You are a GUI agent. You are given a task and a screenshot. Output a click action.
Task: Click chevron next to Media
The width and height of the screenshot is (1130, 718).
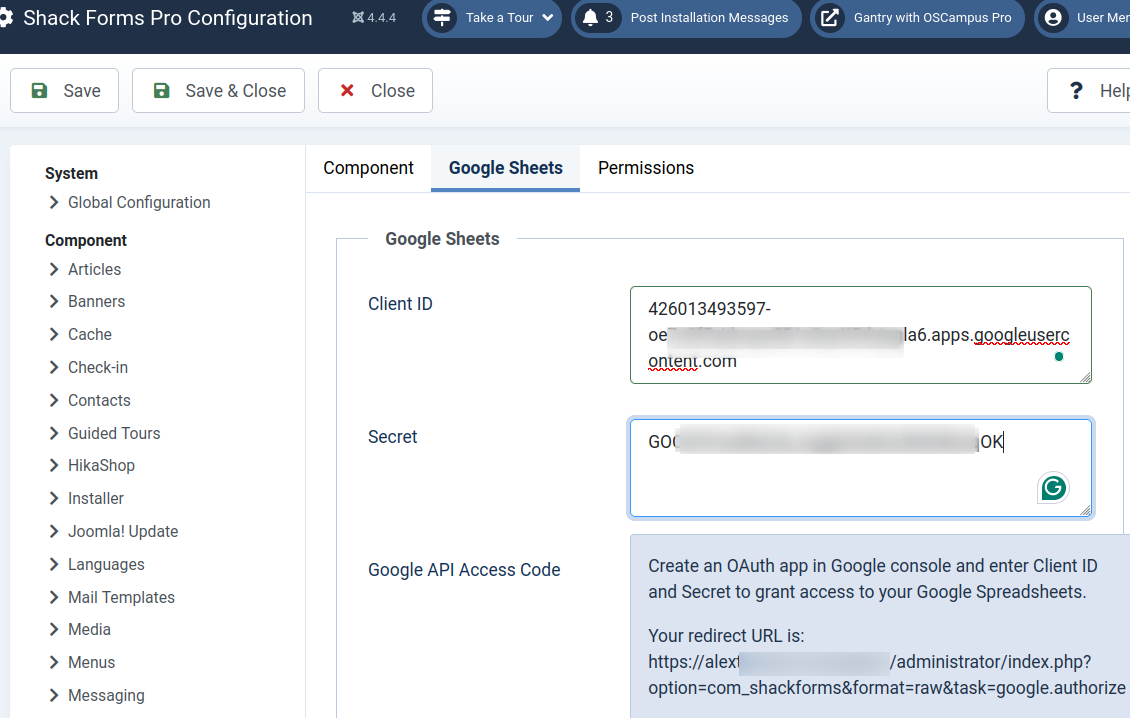pyautogui.click(x=54, y=630)
